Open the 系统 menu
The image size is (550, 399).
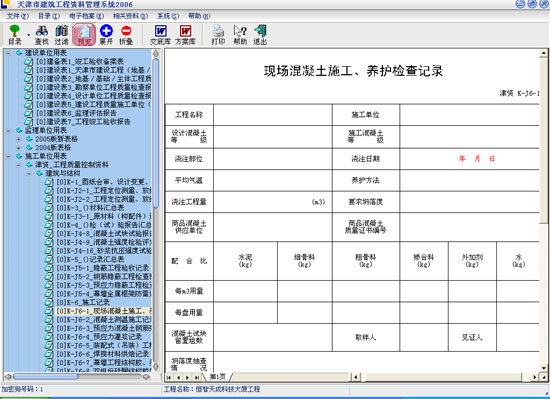click(x=168, y=16)
